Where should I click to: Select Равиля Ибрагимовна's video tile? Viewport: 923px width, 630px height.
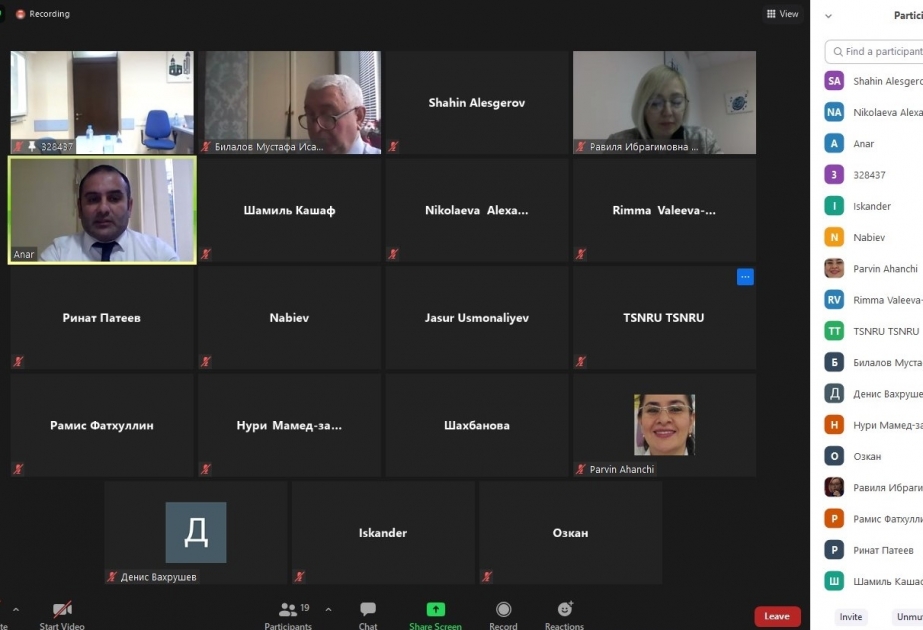click(665, 102)
